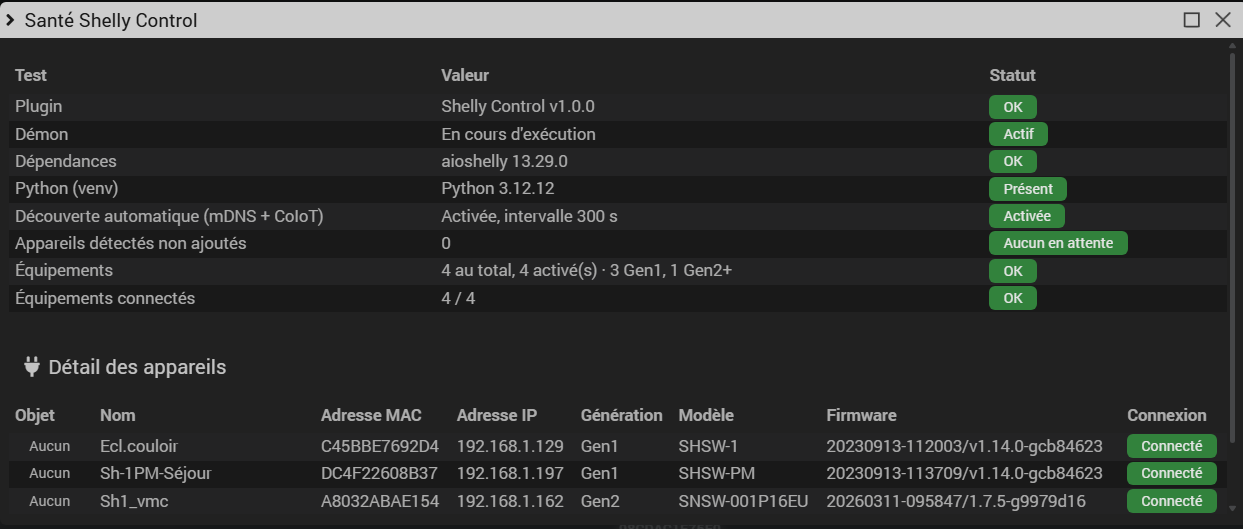Click the Activée badge for Découverte automatique
1243x529 pixels.
click(x=1027, y=216)
